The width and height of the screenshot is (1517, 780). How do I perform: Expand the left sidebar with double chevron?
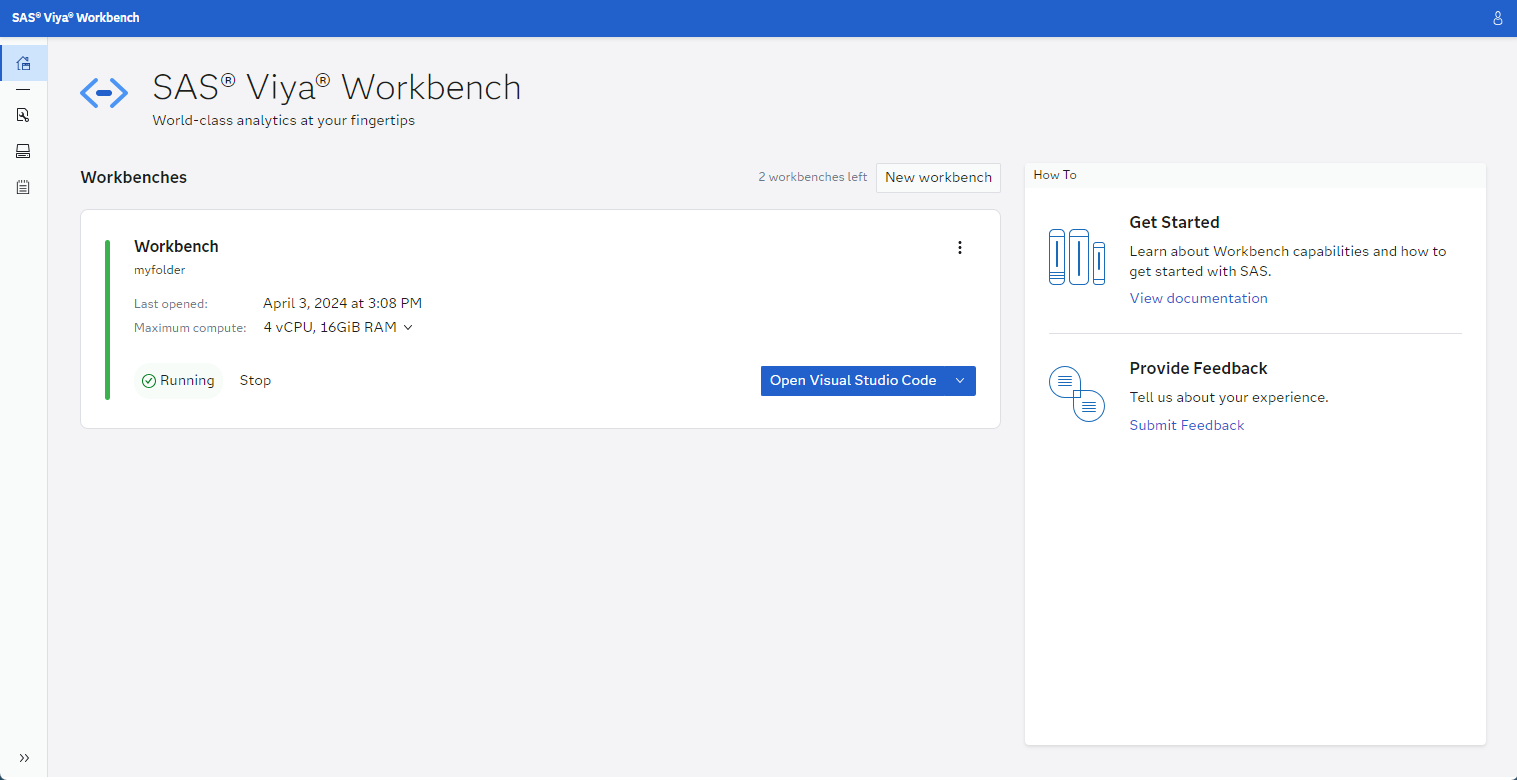pos(24,758)
